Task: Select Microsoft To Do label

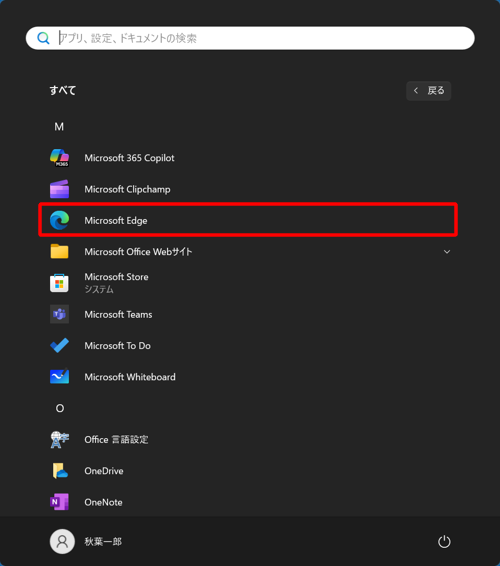Action: click(117, 346)
